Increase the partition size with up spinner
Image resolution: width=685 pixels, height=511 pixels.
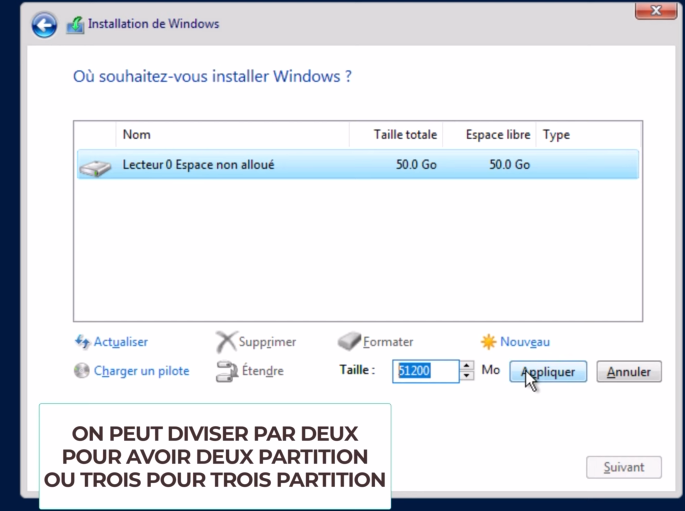[x=467, y=366]
